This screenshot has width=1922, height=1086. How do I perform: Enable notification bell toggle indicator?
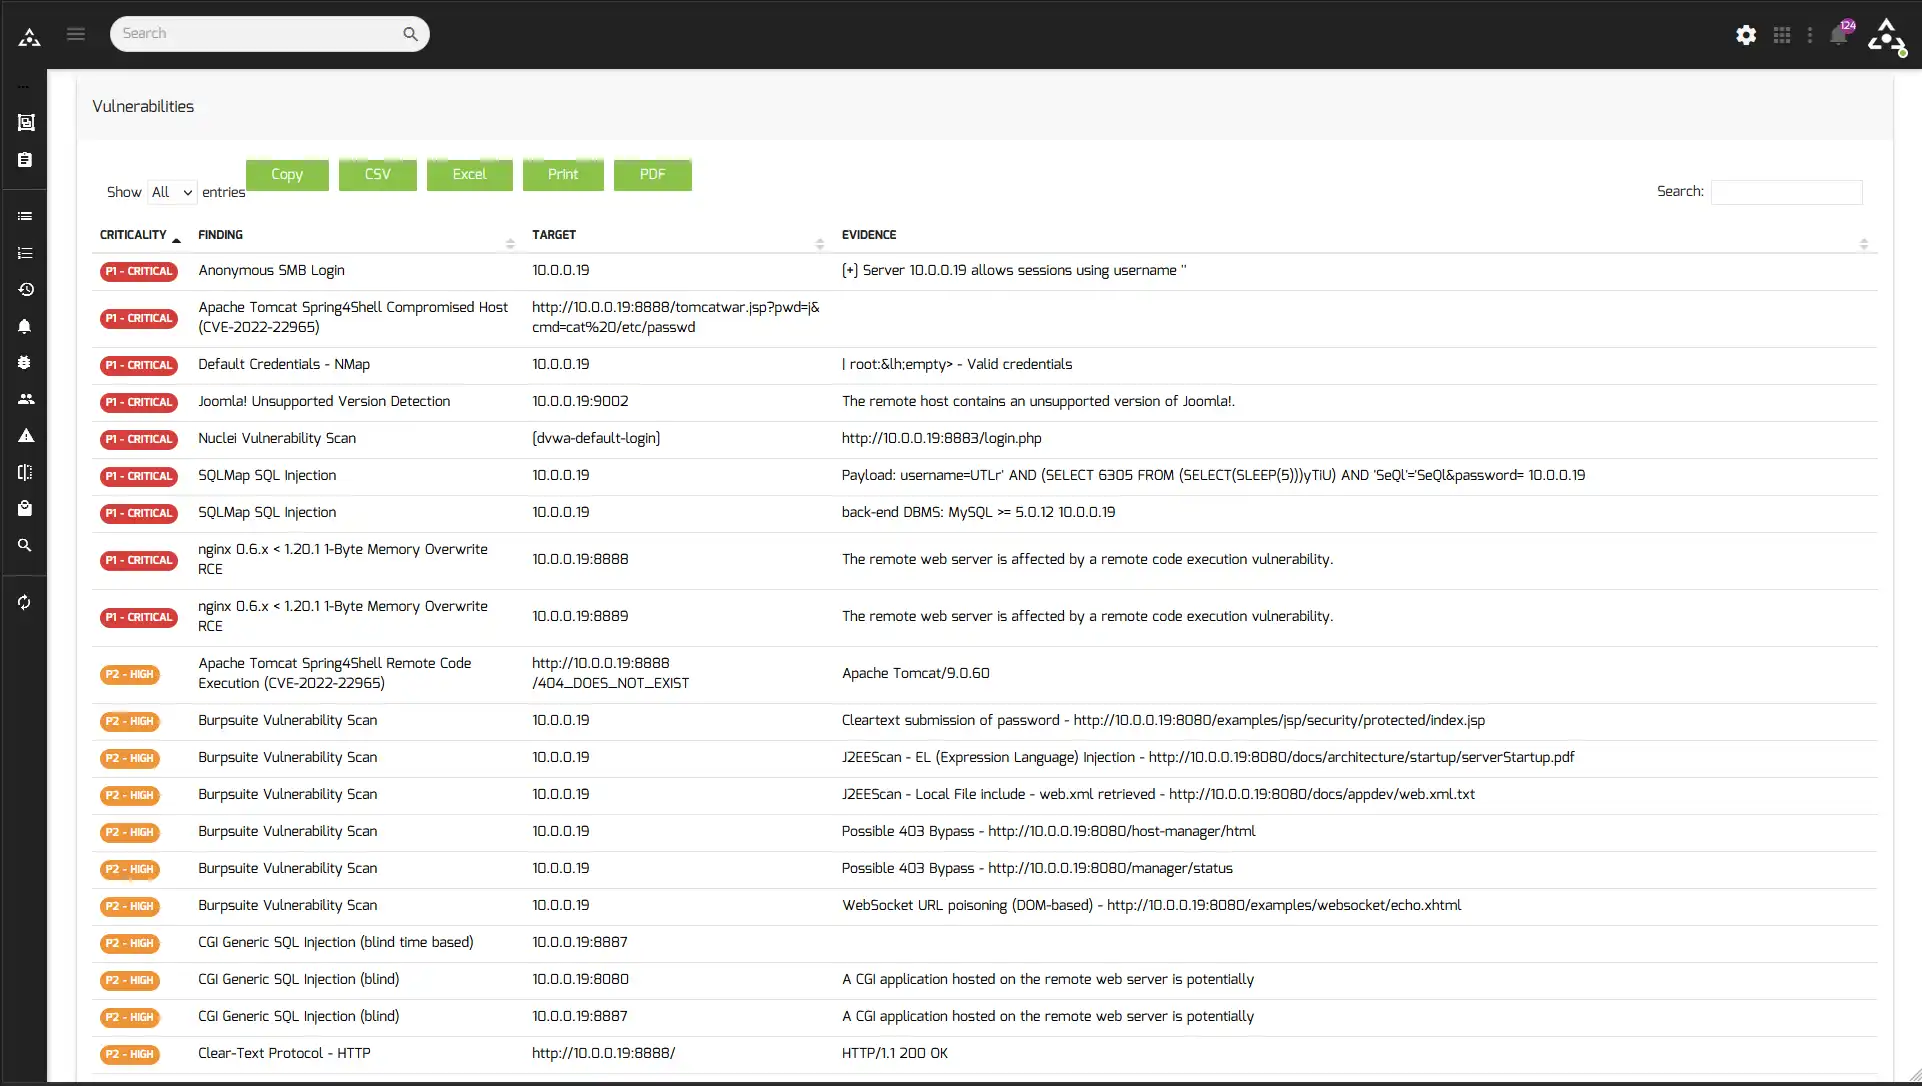pyautogui.click(x=1841, y=34)
